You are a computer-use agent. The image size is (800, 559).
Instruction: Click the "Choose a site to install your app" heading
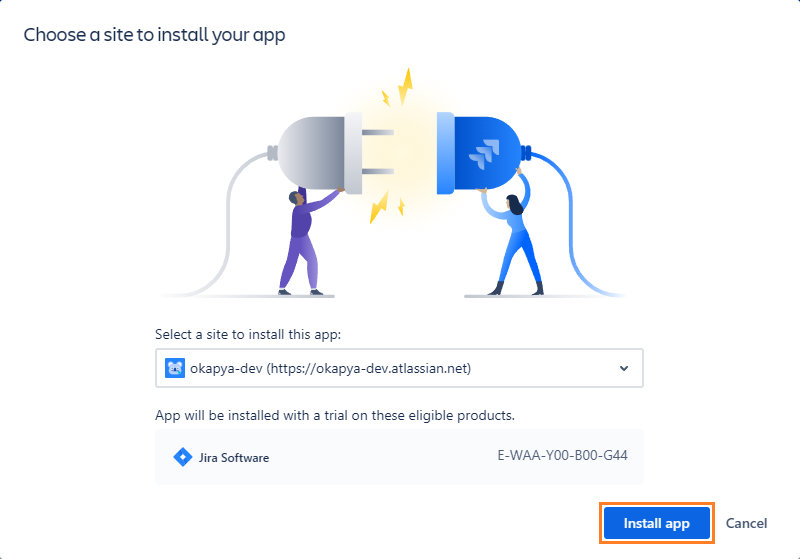154,35
